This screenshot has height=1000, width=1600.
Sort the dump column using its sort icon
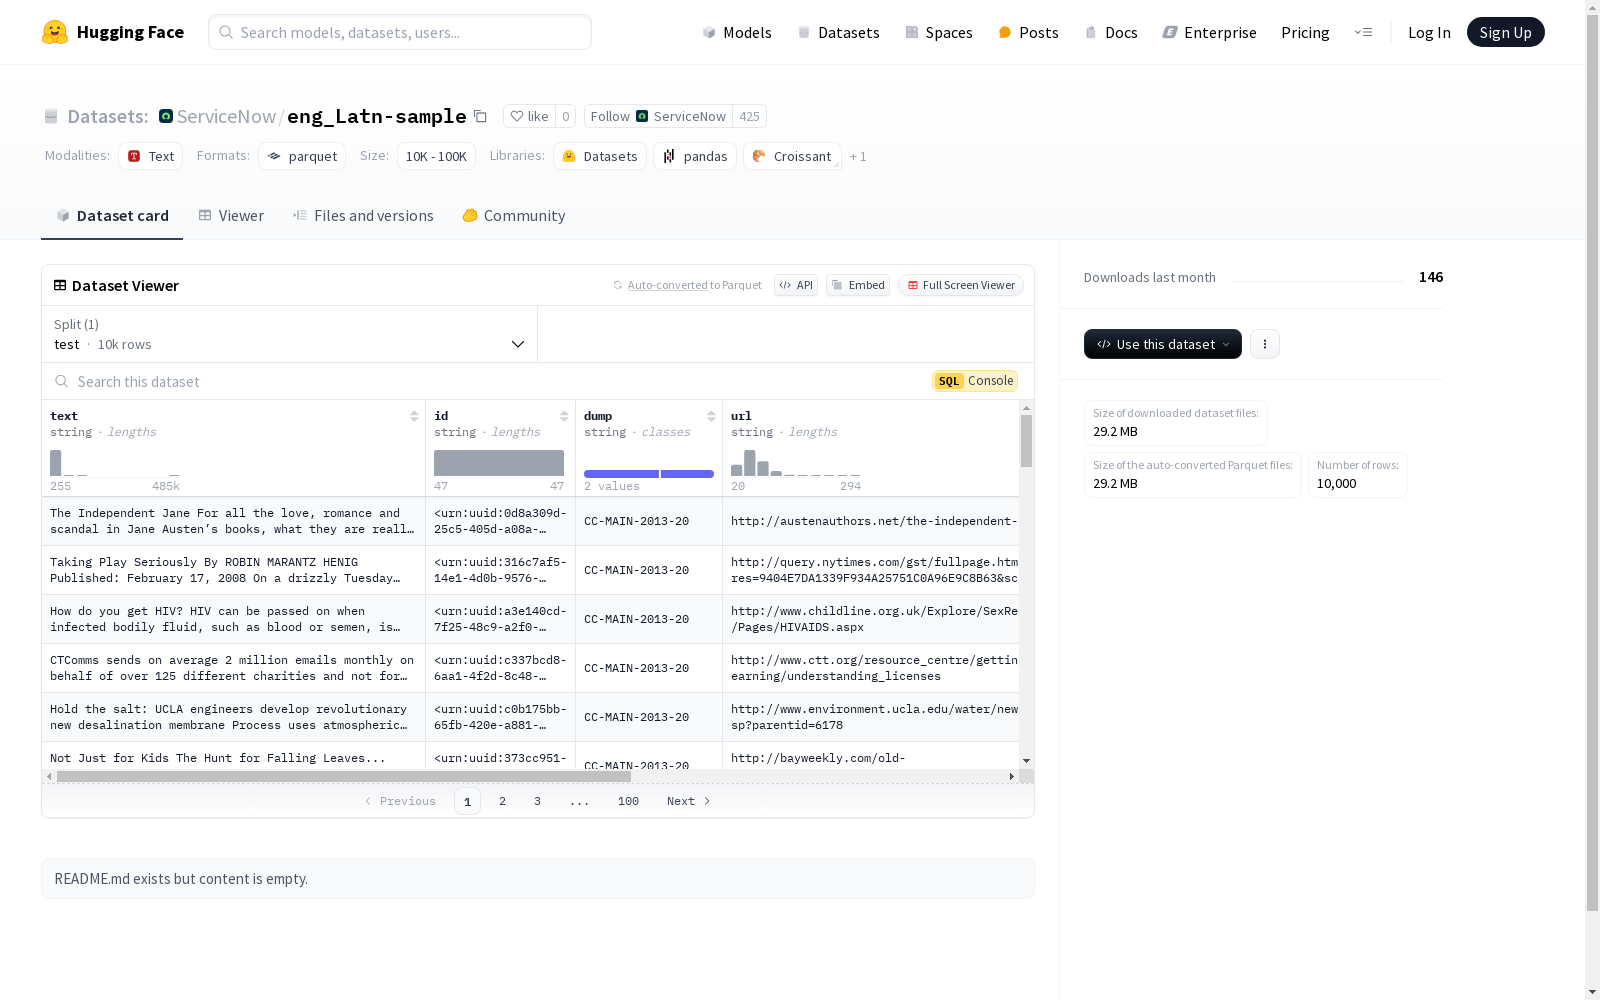(x=711, y=416)
